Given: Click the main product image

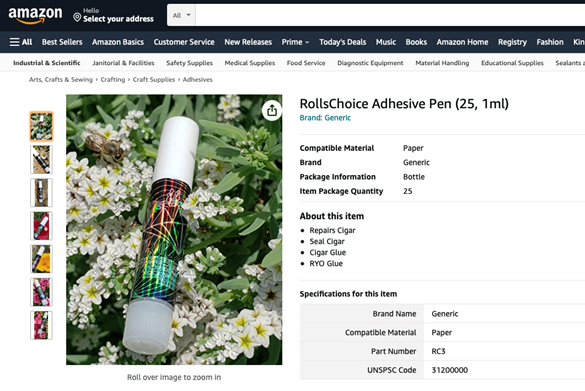Looking at the screenshot, I should tap(174, 229).
